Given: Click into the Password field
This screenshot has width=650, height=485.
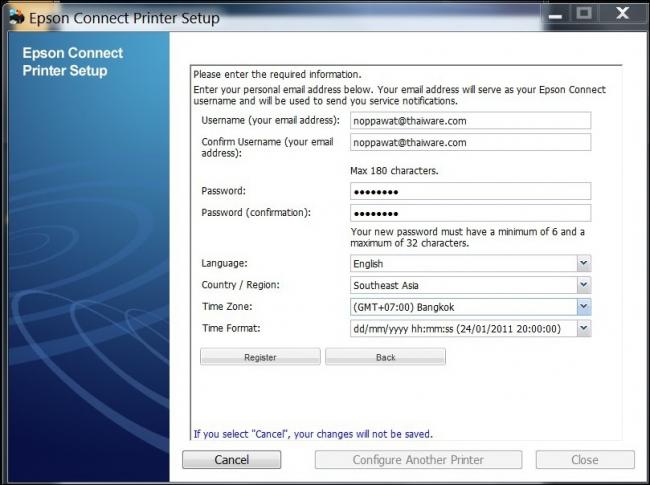Looking at the screenshot, I should tap(471, 192).
